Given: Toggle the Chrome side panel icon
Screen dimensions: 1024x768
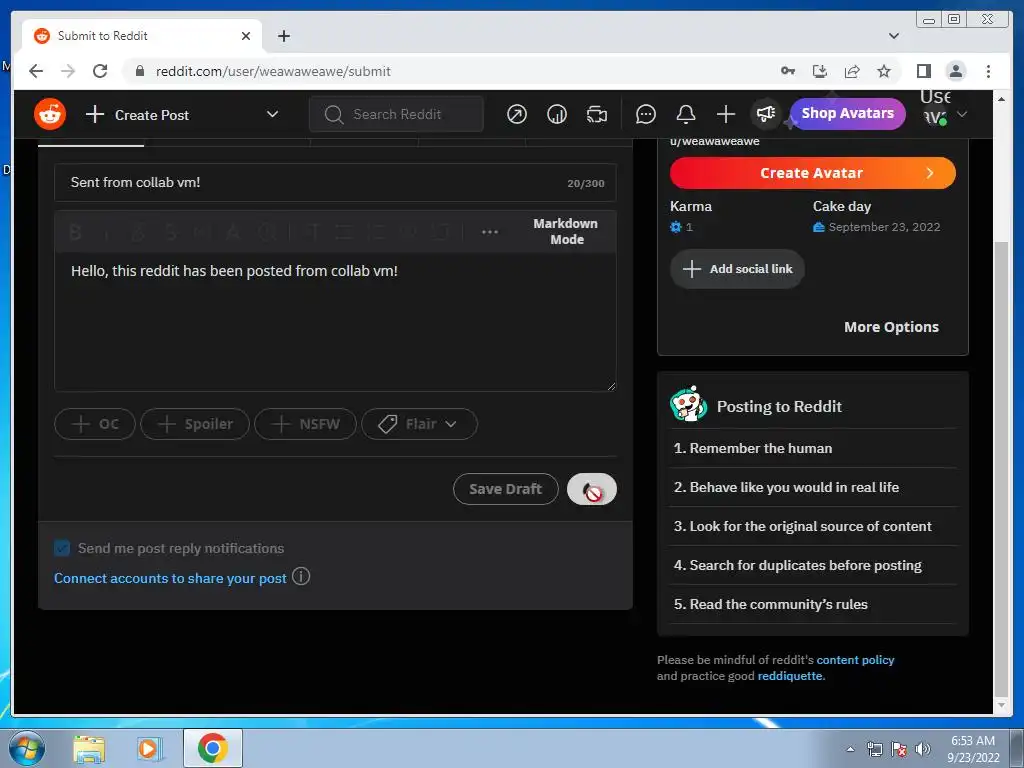Looking at the screenshot, I should click(923, 71).
